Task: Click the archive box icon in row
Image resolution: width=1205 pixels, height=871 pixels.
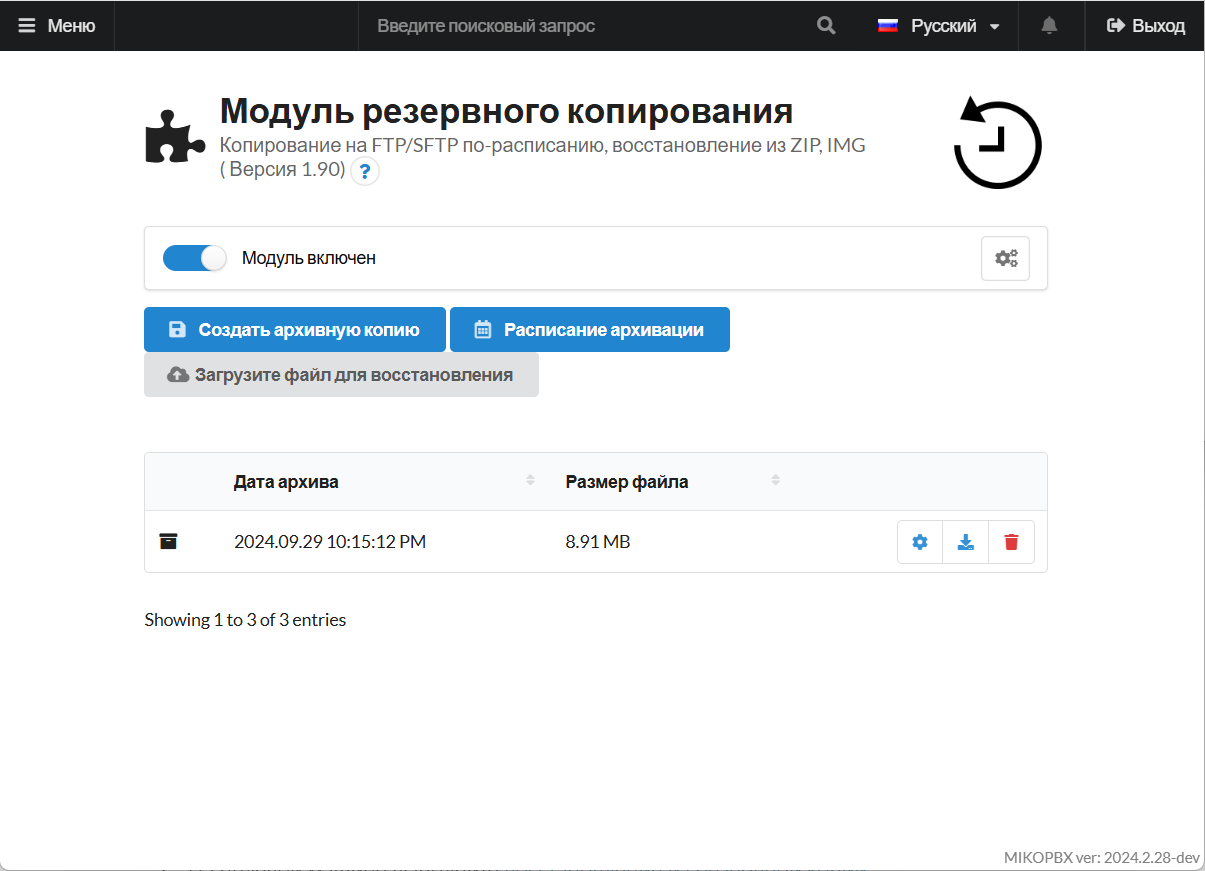Action: [169, 542]
